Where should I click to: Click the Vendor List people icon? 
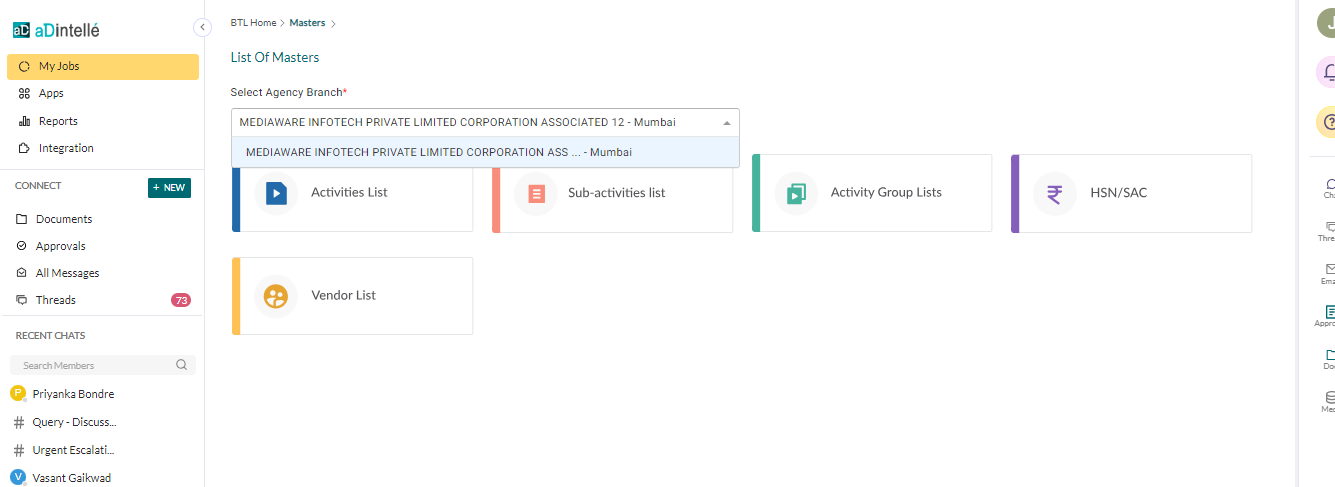pos(276,296)
